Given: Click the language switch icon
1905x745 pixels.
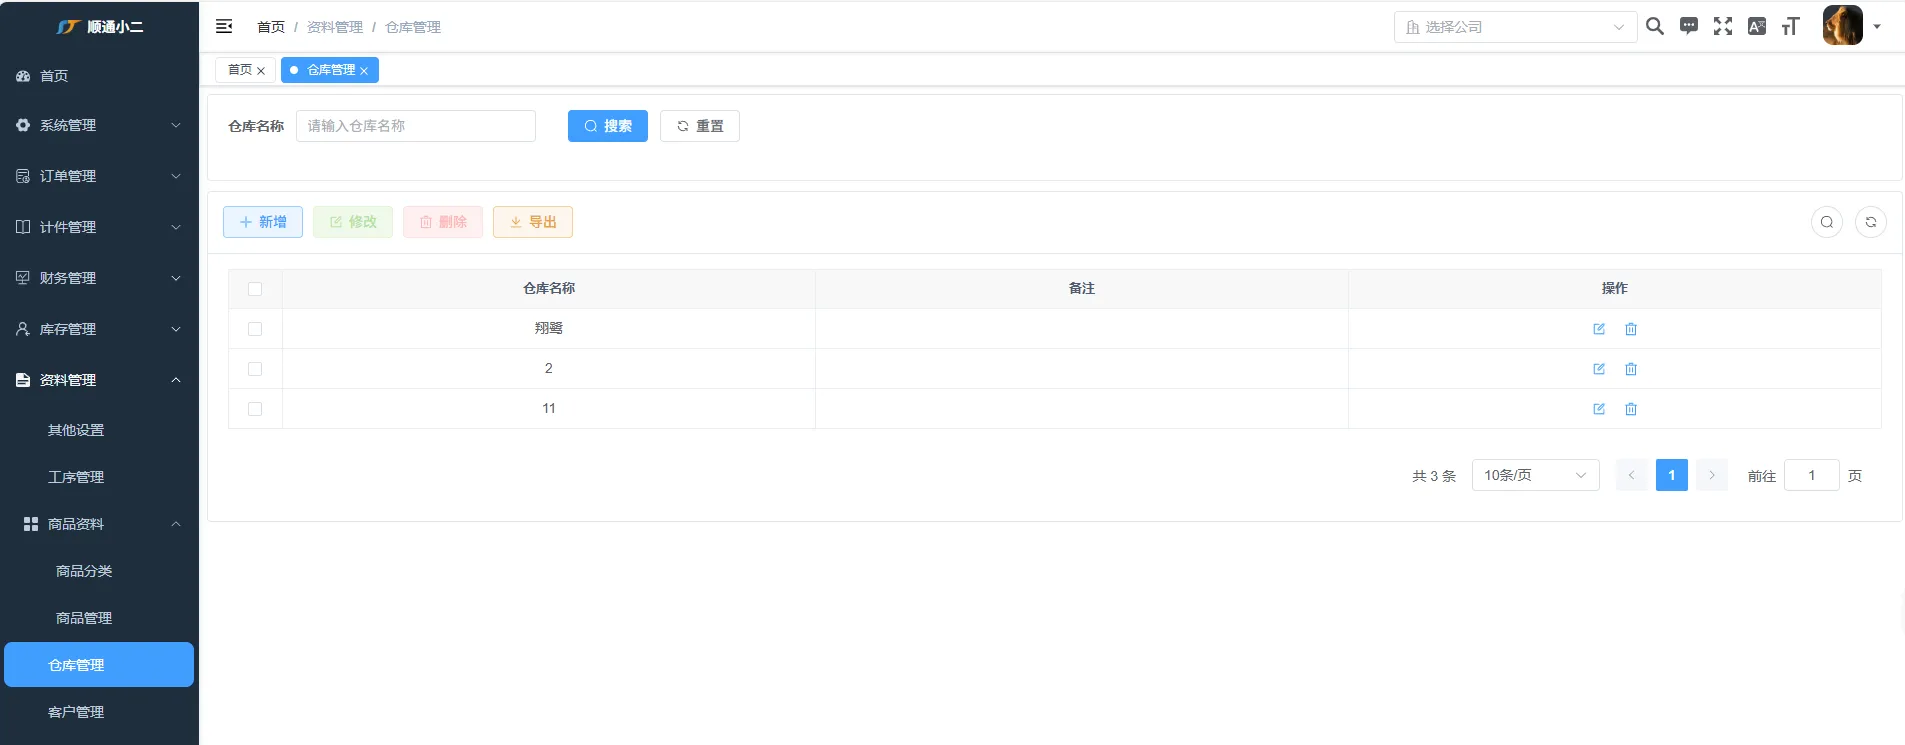Looking at the screenshot, I should [1756, 26].
